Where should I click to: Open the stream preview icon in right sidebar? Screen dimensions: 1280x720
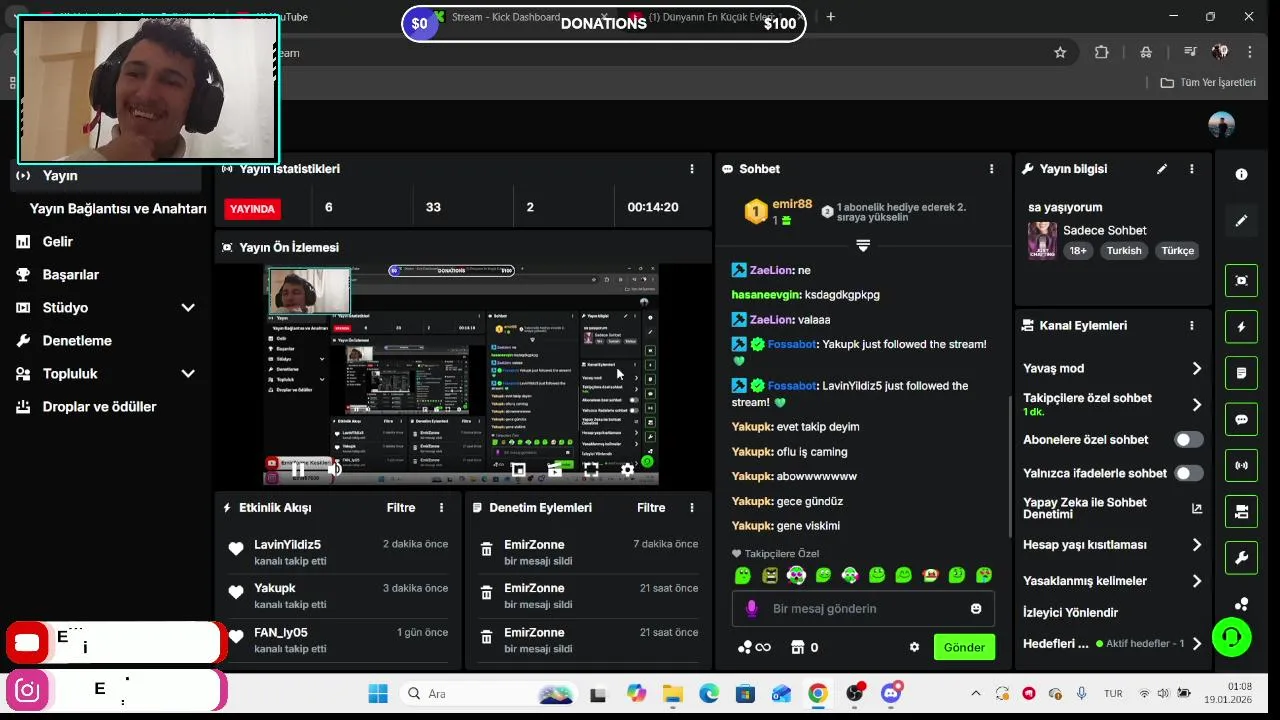click(x=1241, y=280)
